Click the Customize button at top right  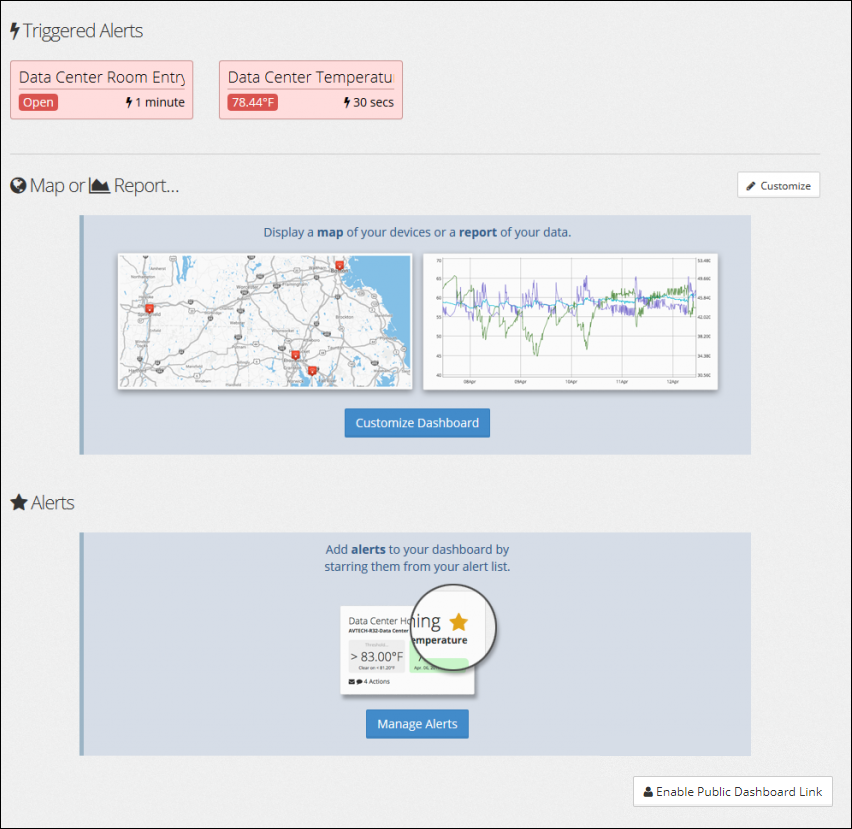(778, 185)
